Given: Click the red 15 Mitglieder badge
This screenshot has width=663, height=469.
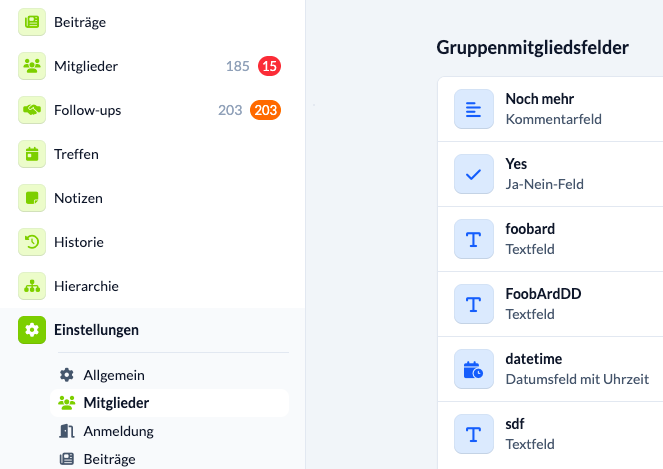Looking at the screenshot, I should (x=269, y=66).
